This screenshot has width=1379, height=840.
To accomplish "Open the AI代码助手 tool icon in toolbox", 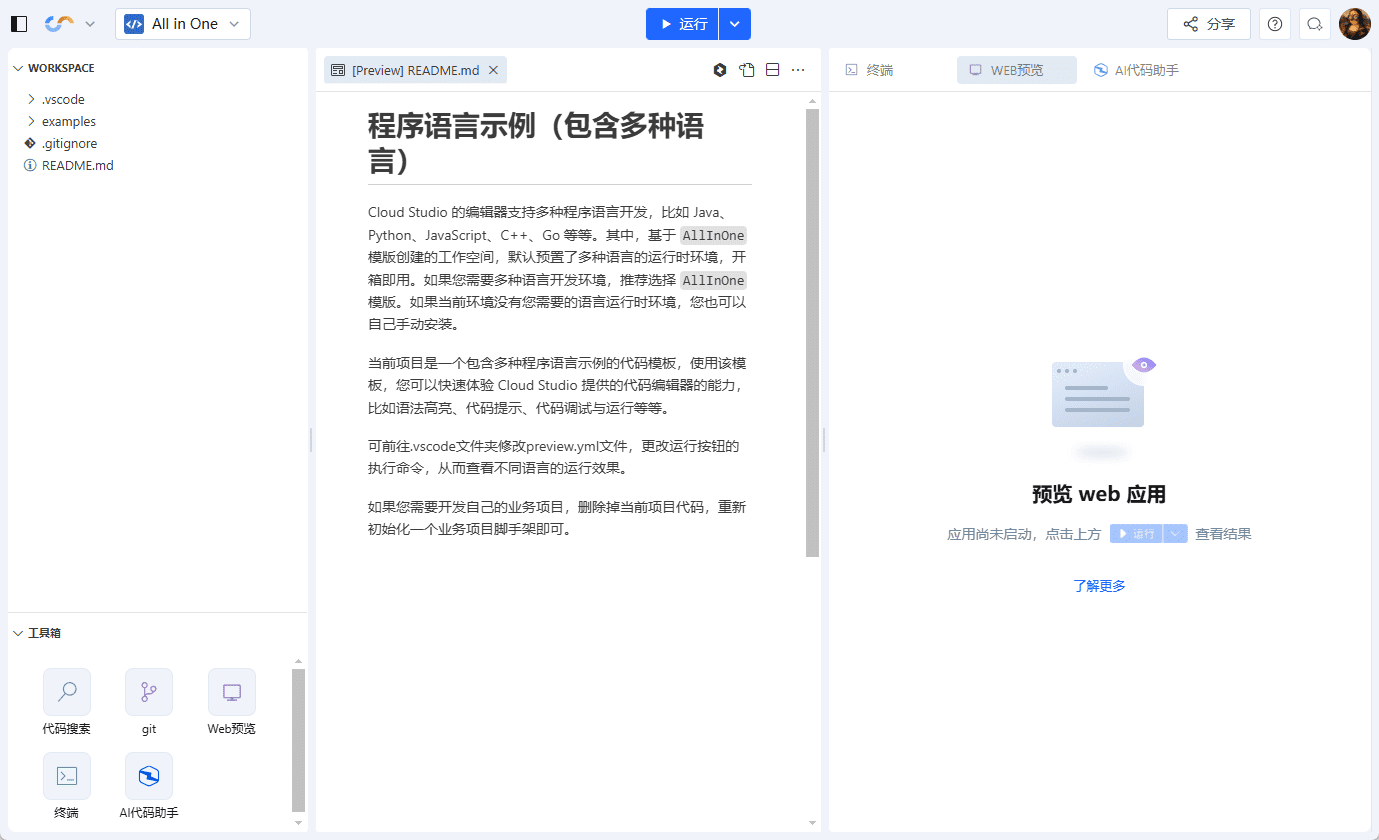I will click(149, 776).
